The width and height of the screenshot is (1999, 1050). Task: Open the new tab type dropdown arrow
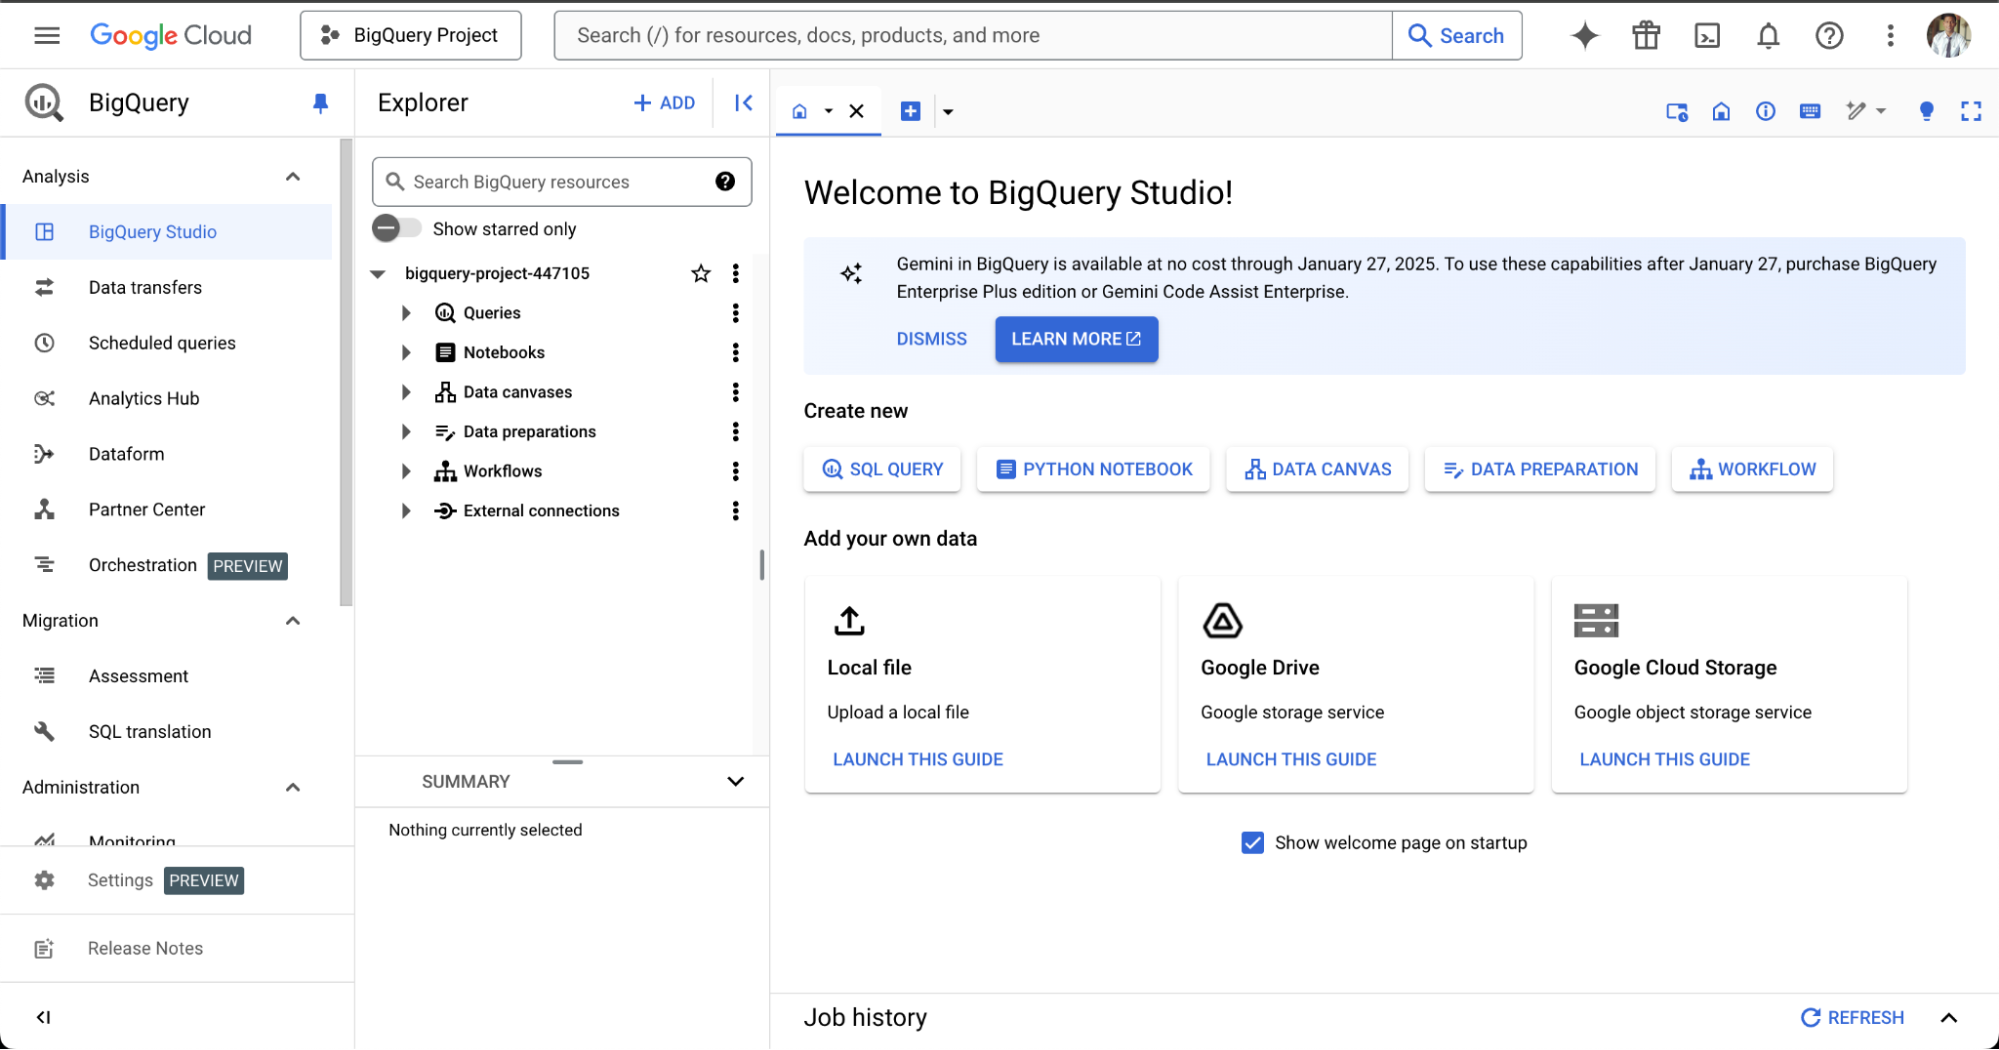click(948, 111)
